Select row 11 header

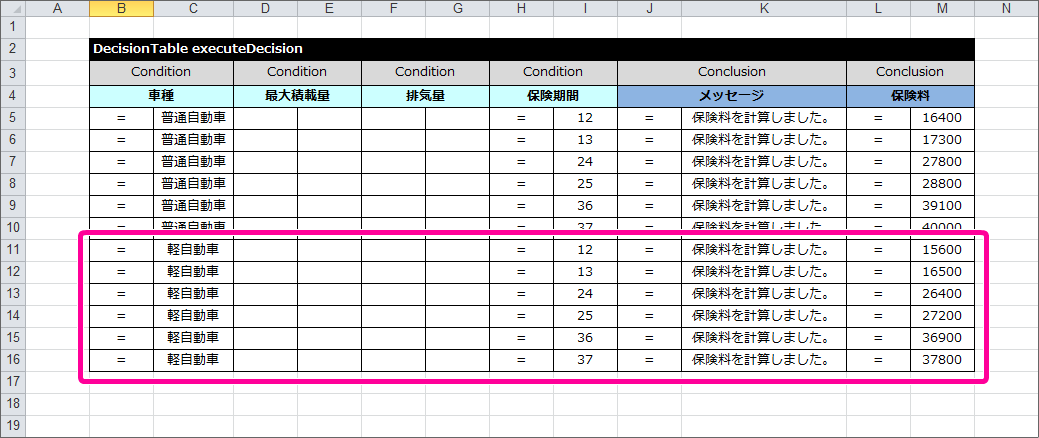tap(12, 250)
